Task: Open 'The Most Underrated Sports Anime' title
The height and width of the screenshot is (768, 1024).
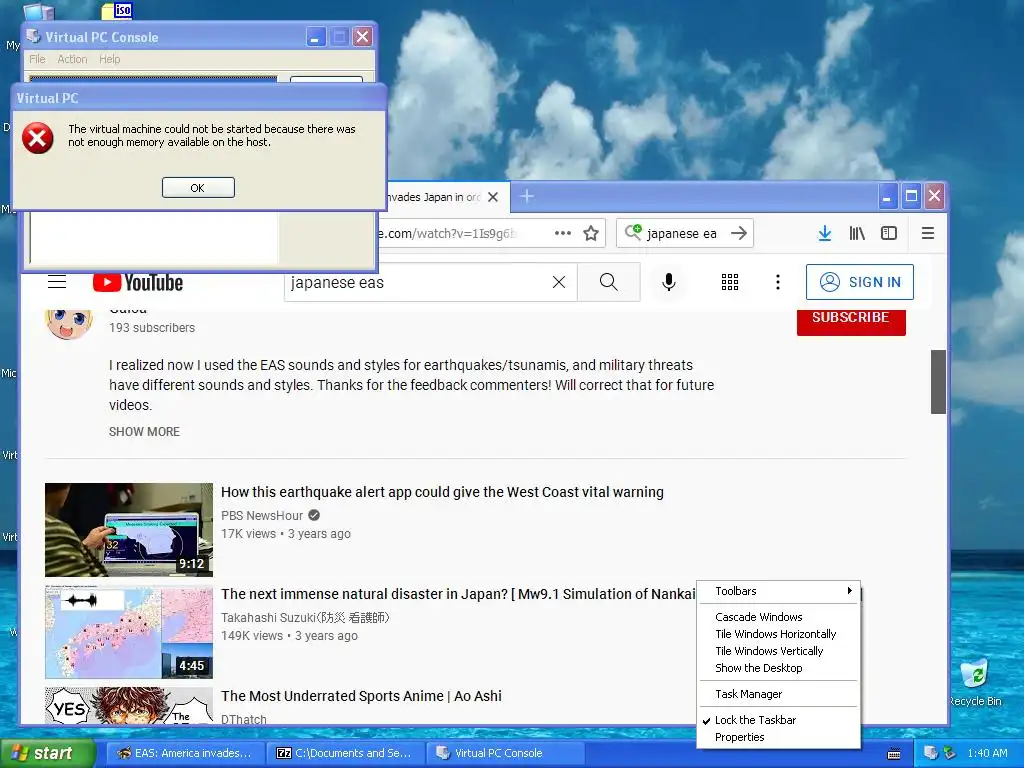Action: point(361,696)
